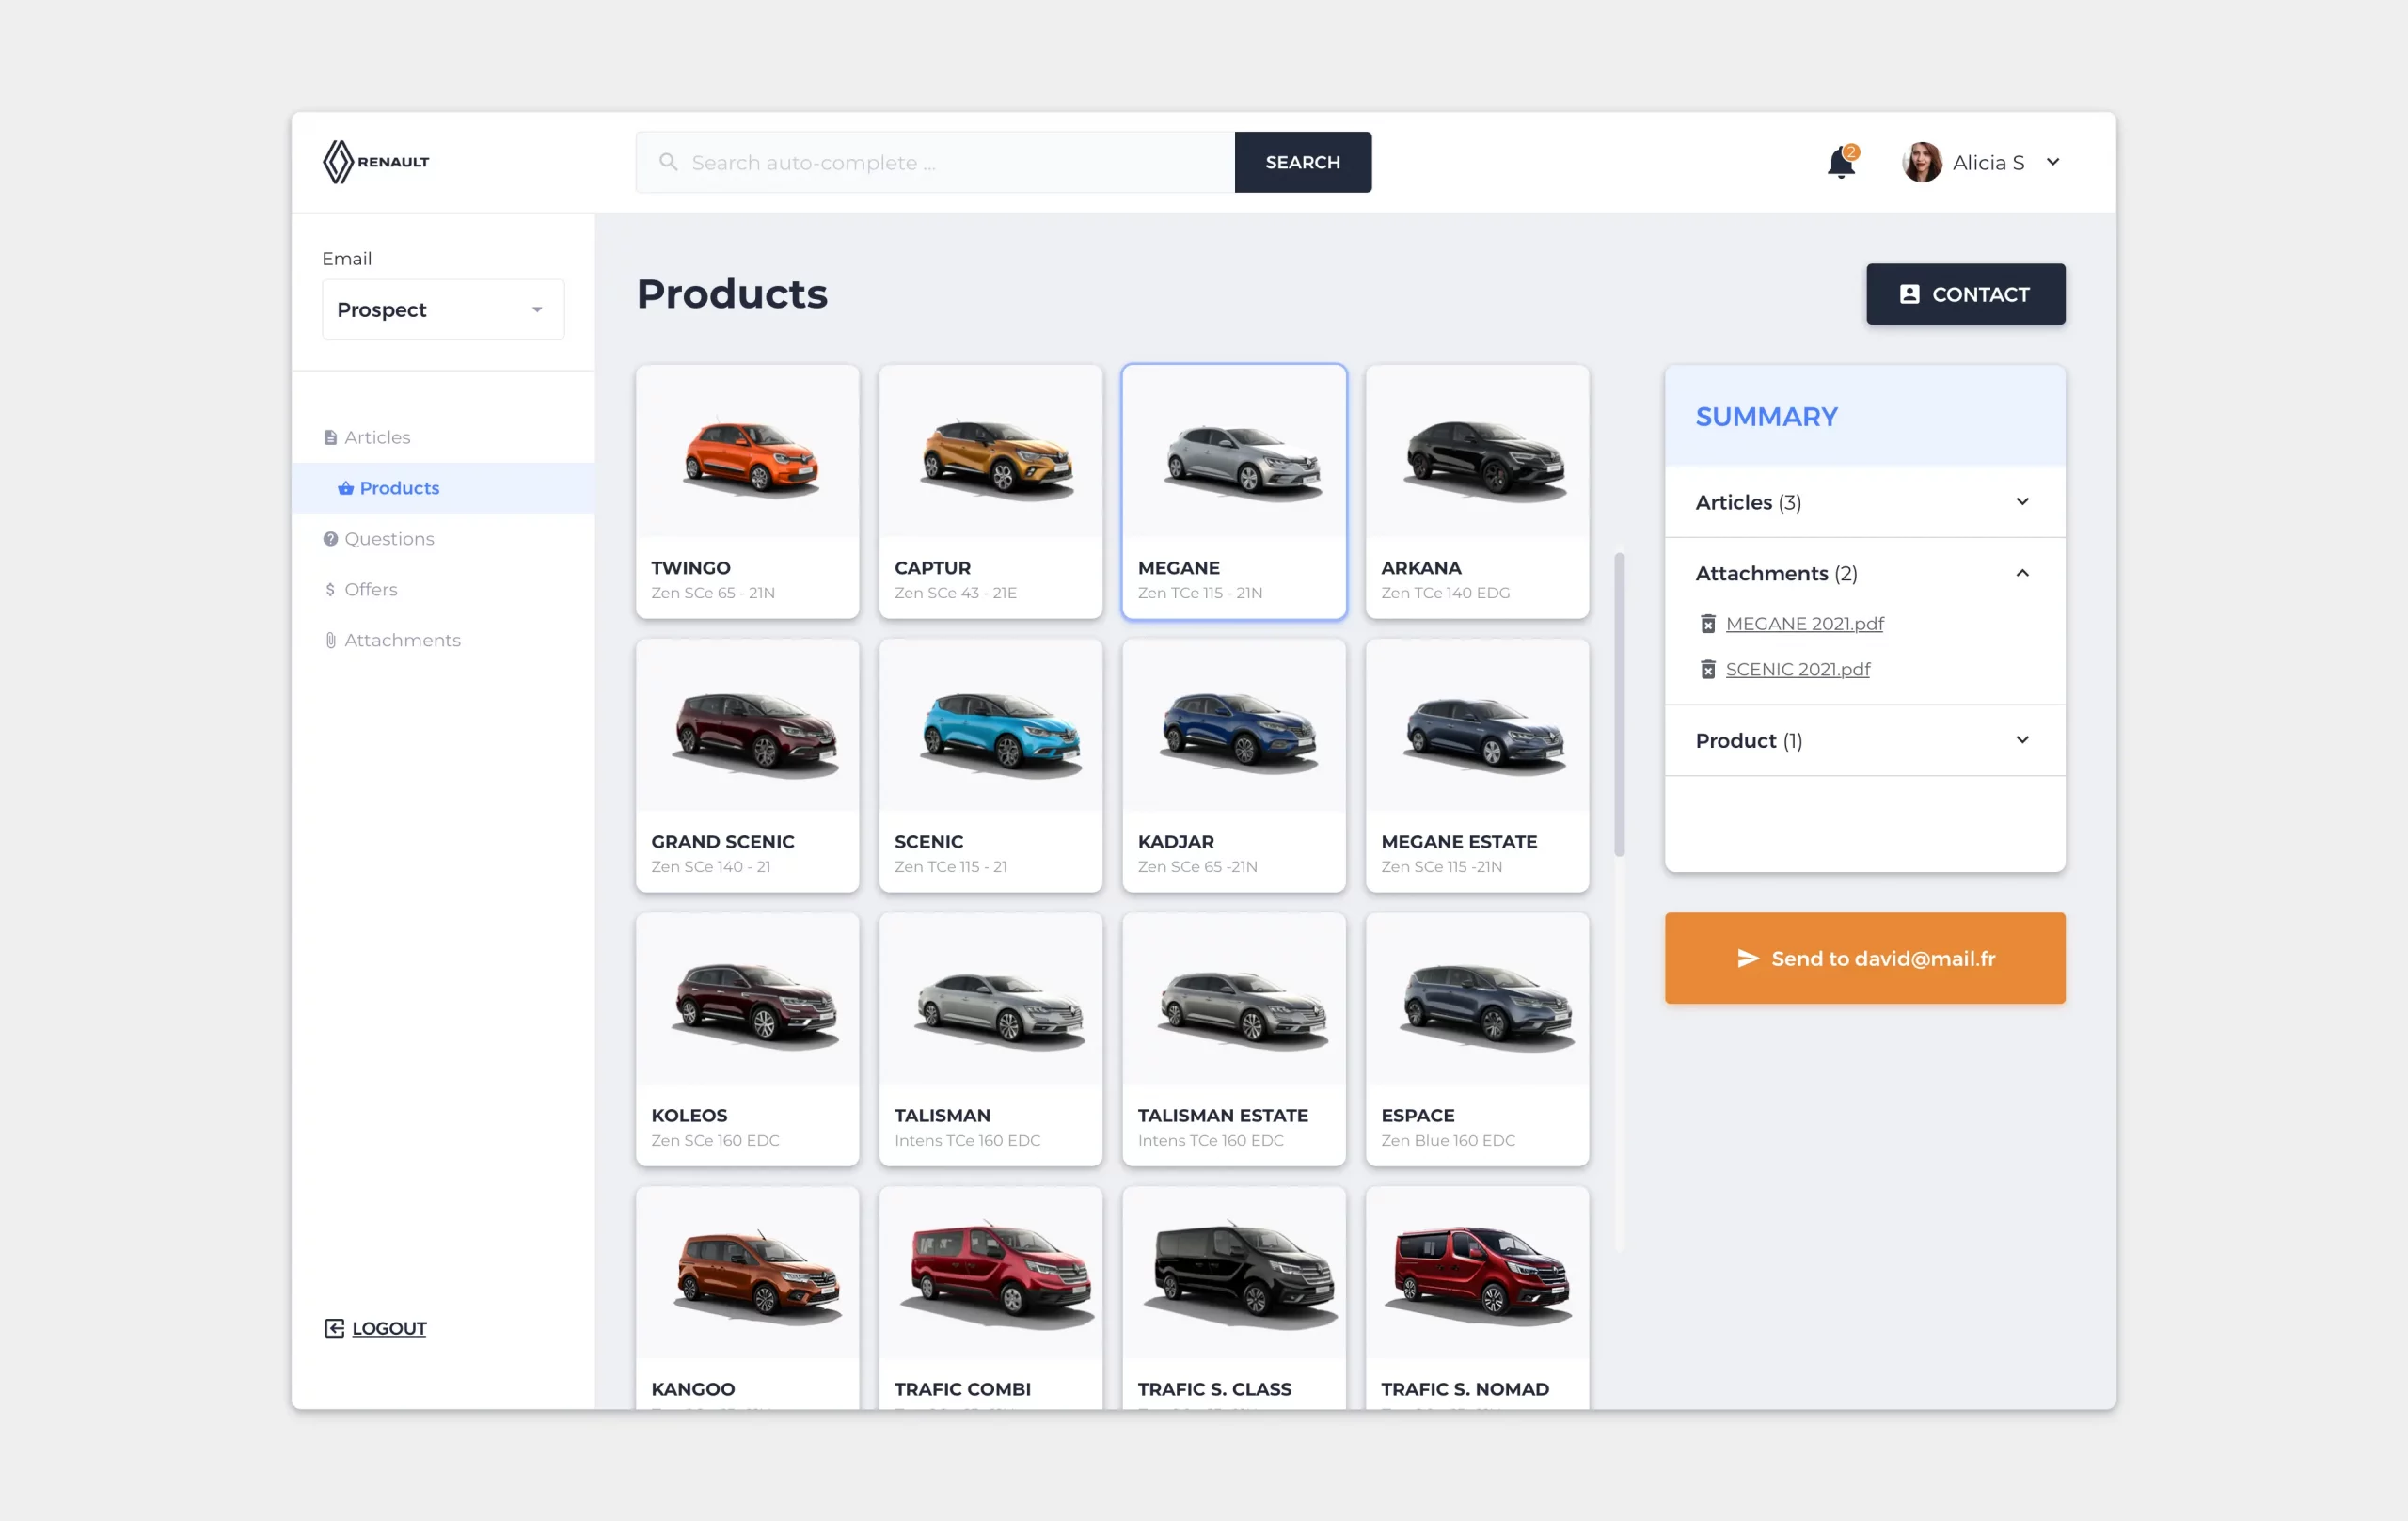Select the SCENIC product card
Image resolution: width=2408 pixels, height=1521 pixels.
990,766
